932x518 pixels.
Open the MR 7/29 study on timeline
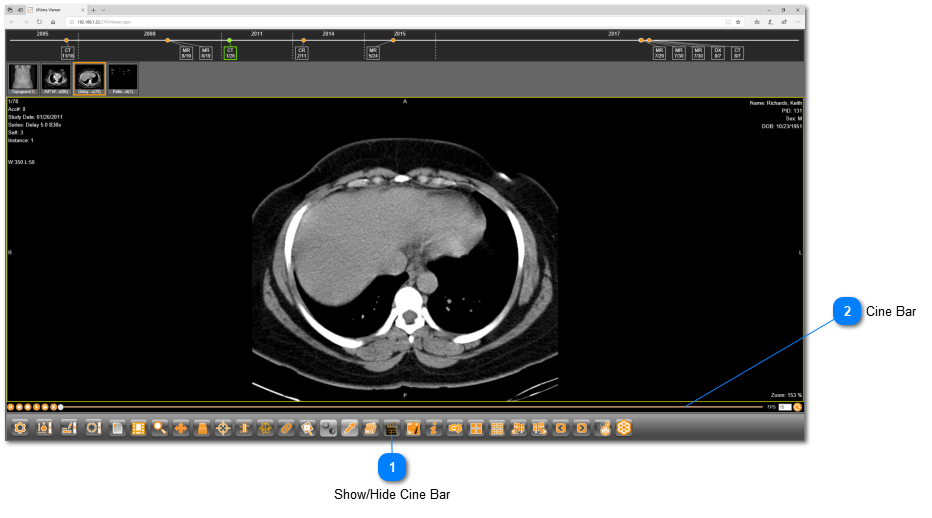pyautogui.click(x=659, y=53)
